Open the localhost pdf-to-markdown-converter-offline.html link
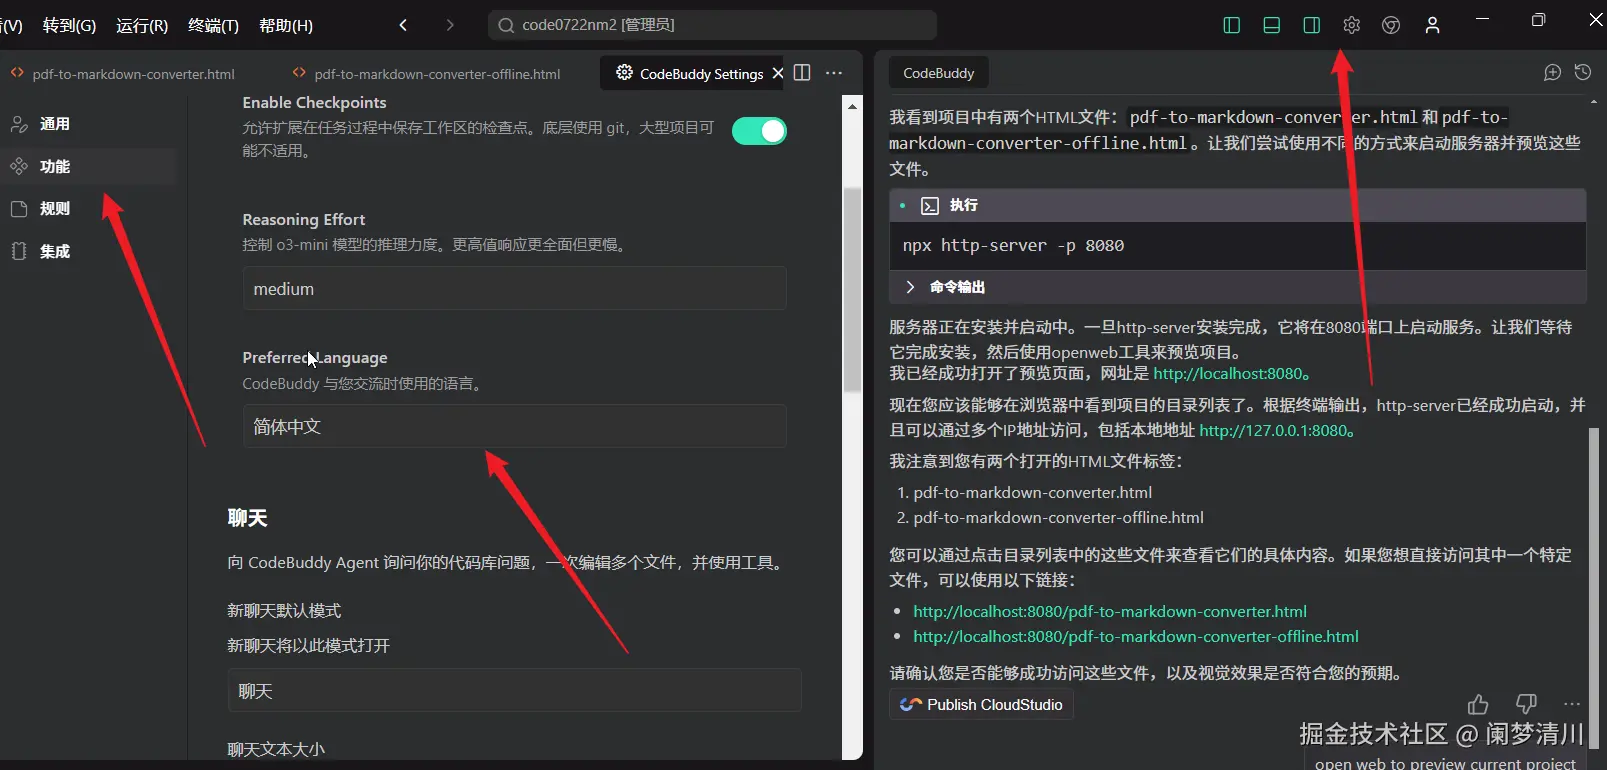 point(1136,636)
